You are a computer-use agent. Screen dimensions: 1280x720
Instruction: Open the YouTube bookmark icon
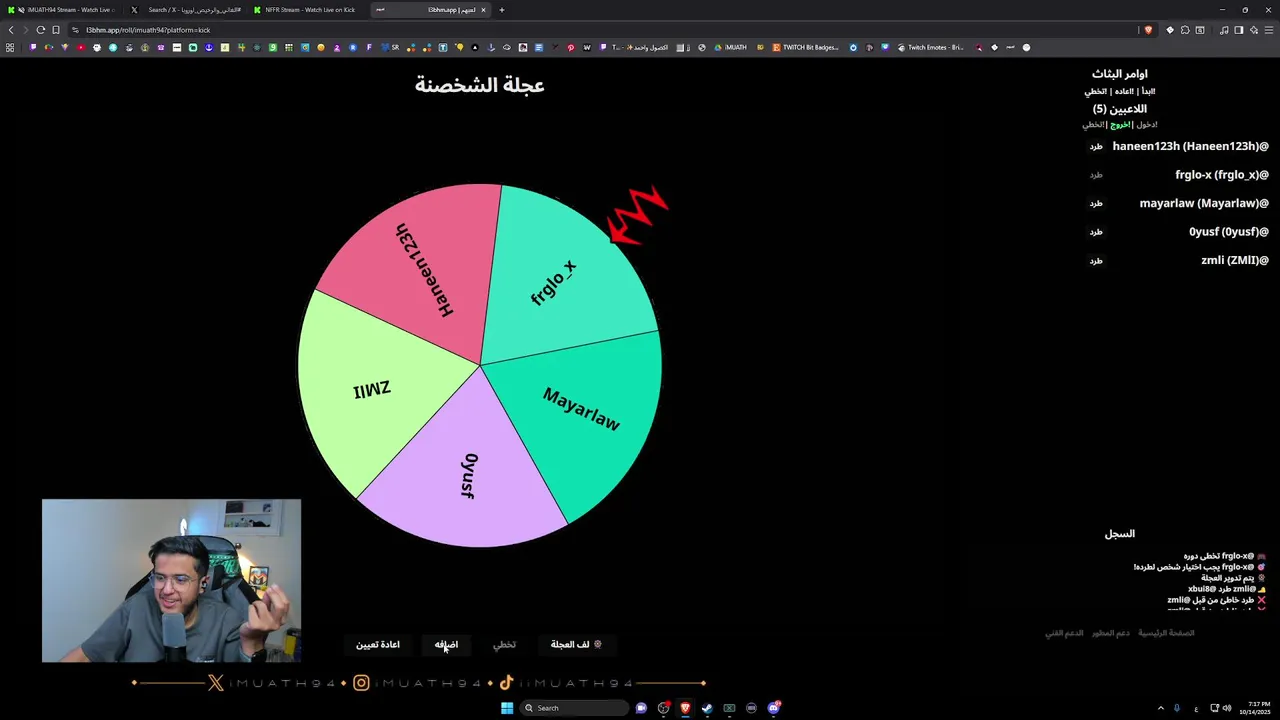pos(81,47)
